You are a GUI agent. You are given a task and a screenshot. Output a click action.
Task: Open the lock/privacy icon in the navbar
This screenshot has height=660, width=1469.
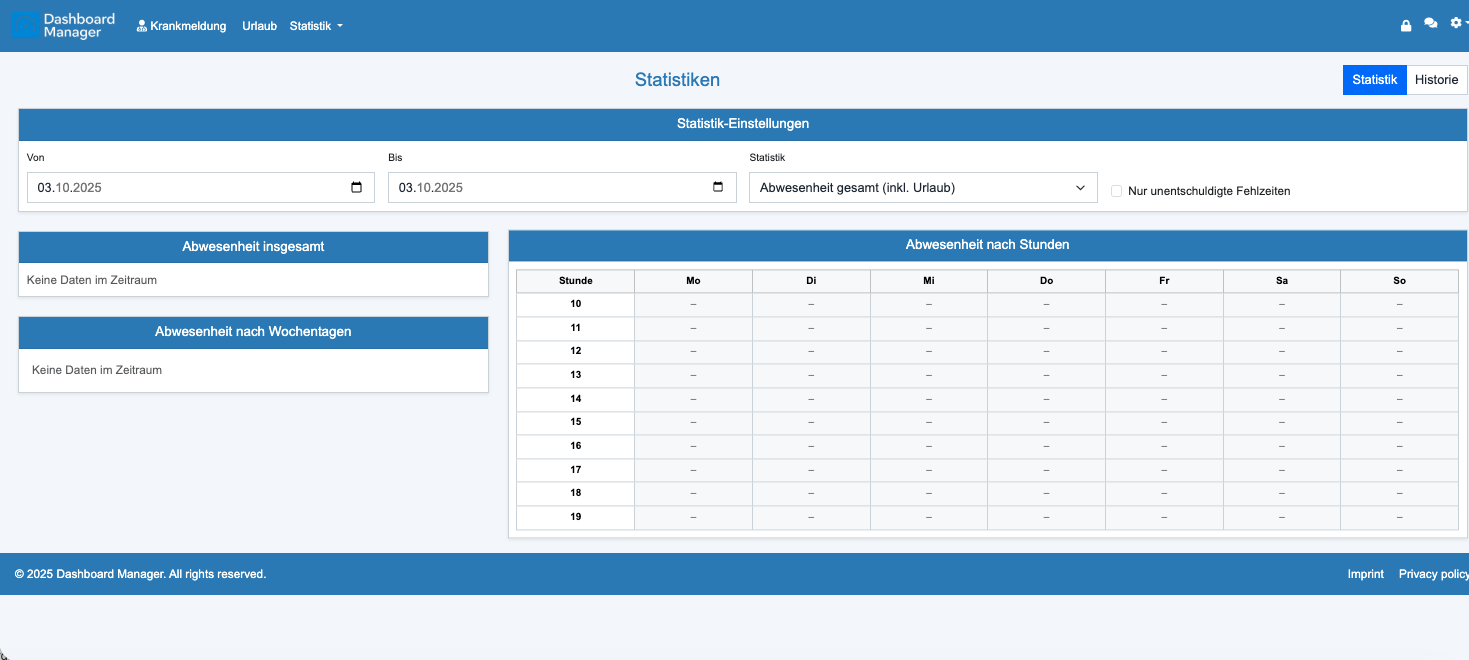1405,24
